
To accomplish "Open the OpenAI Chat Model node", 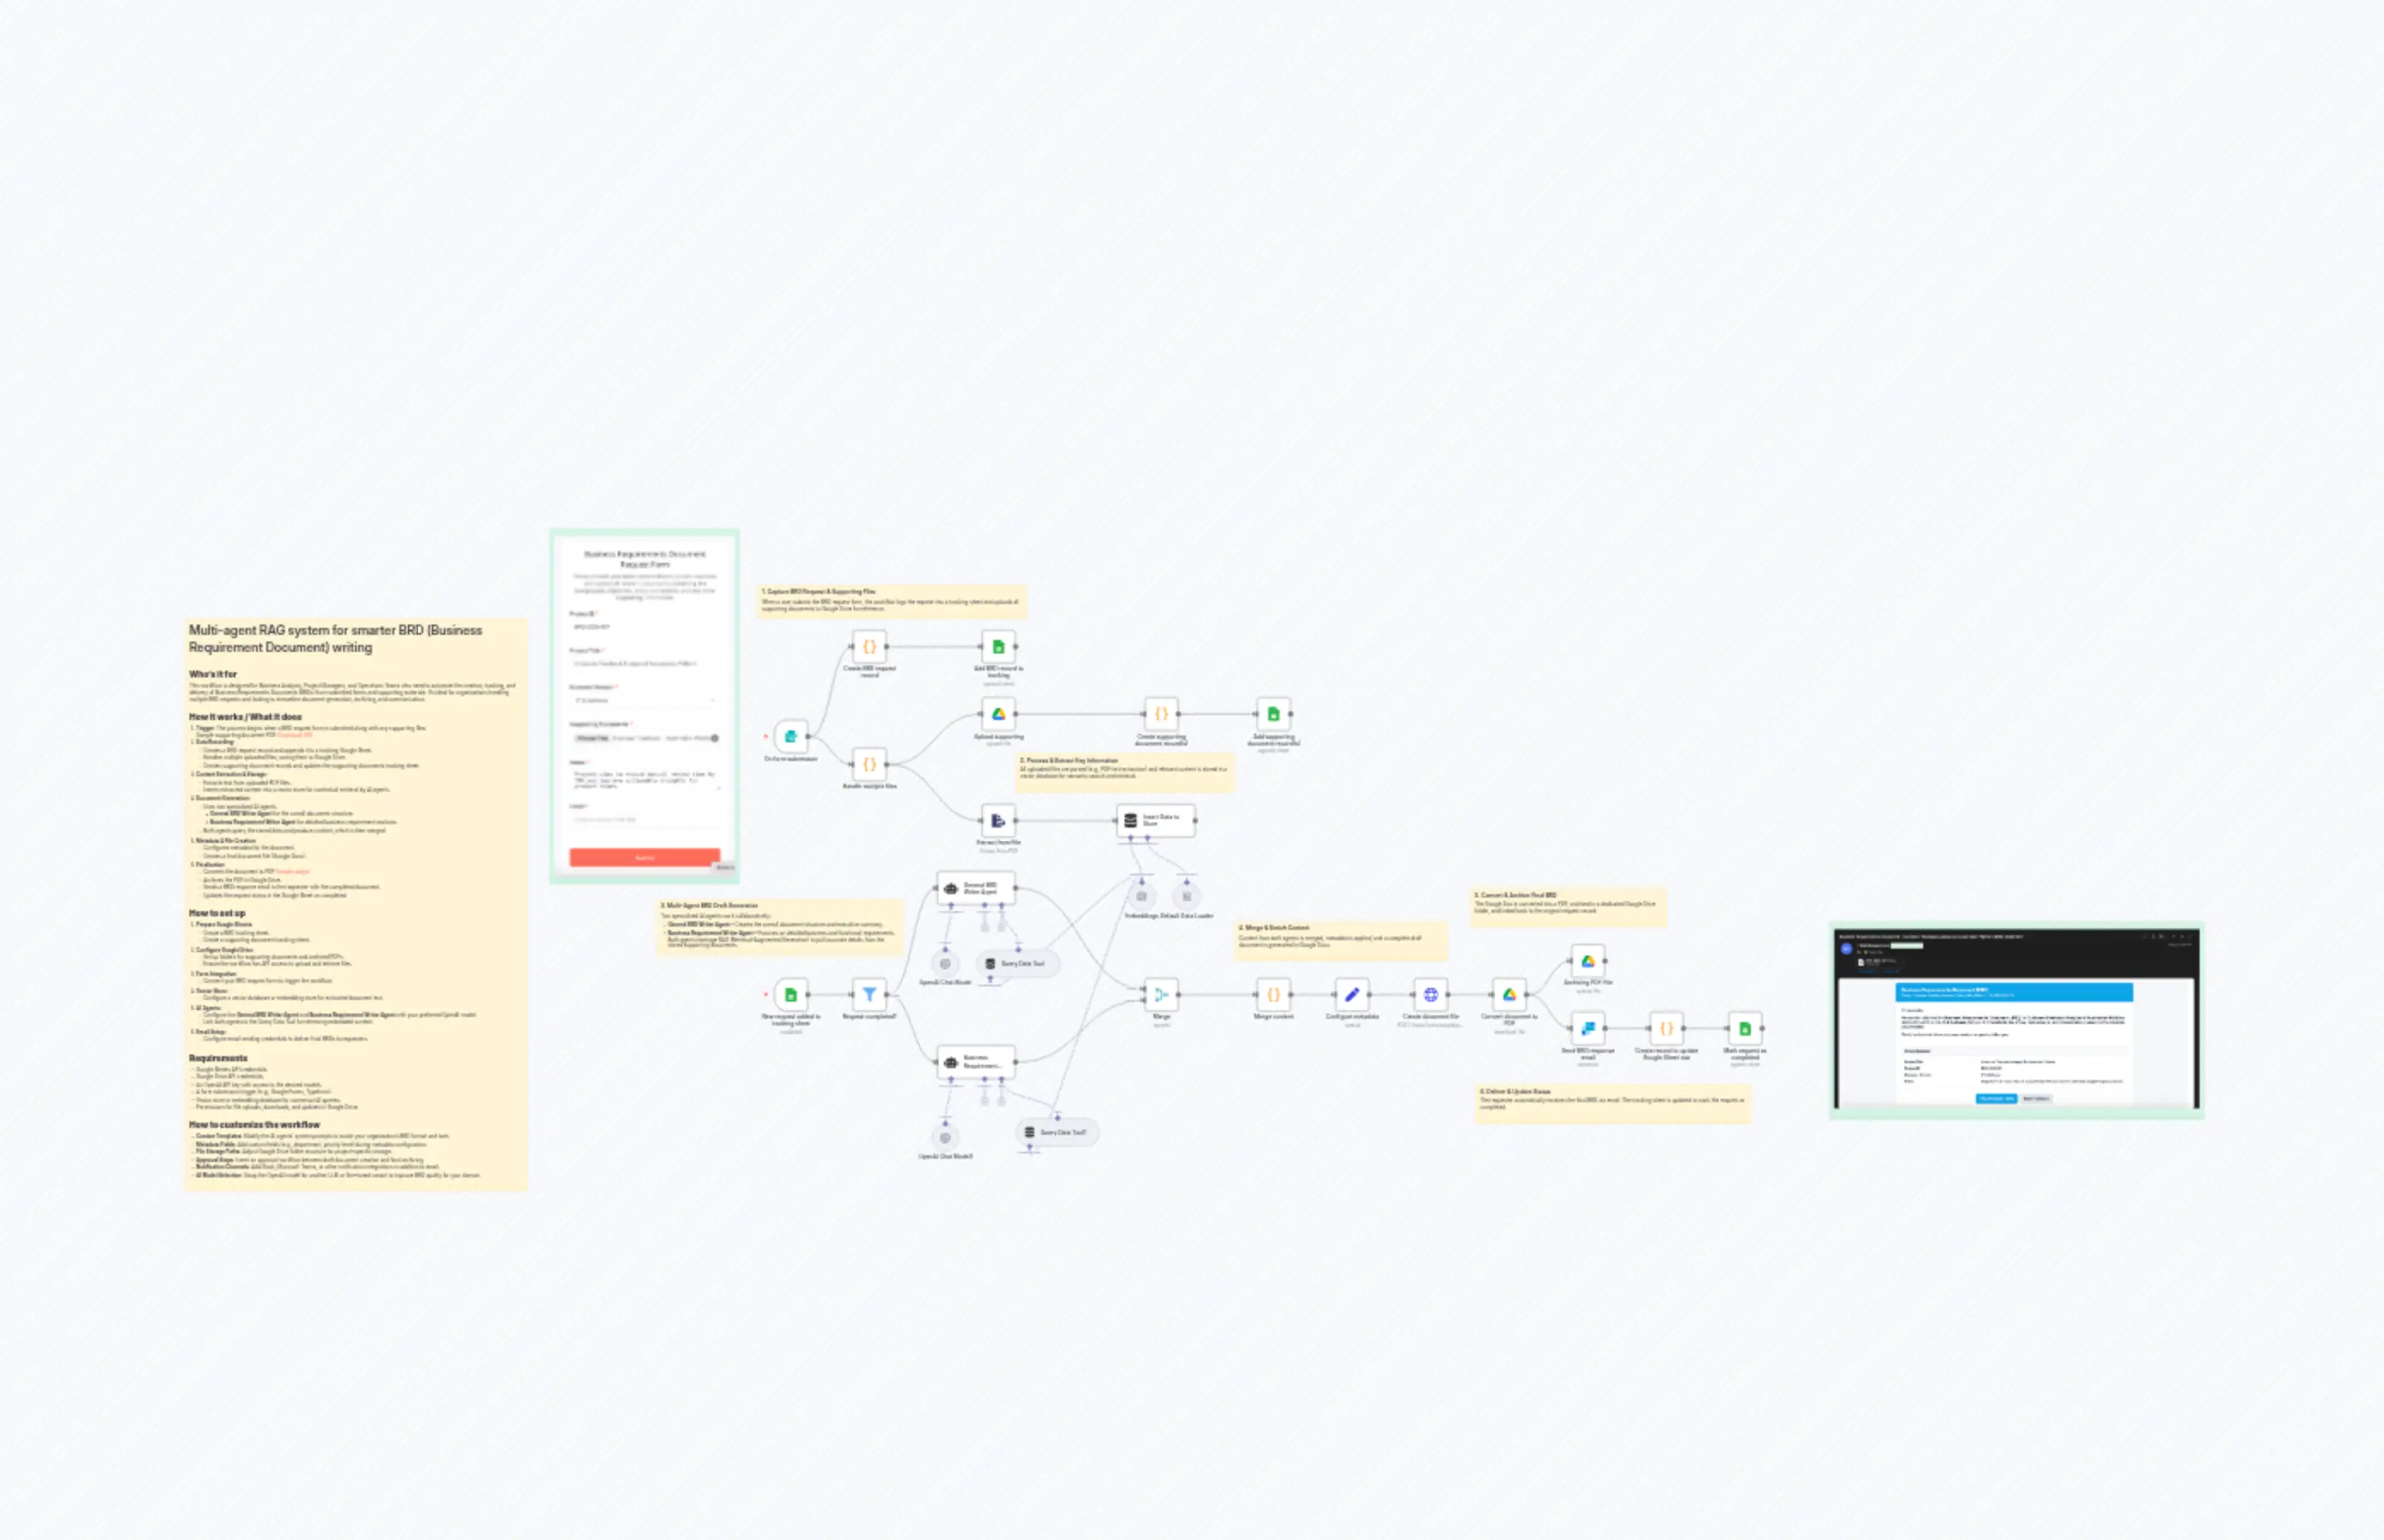I will tap(944, 963).
